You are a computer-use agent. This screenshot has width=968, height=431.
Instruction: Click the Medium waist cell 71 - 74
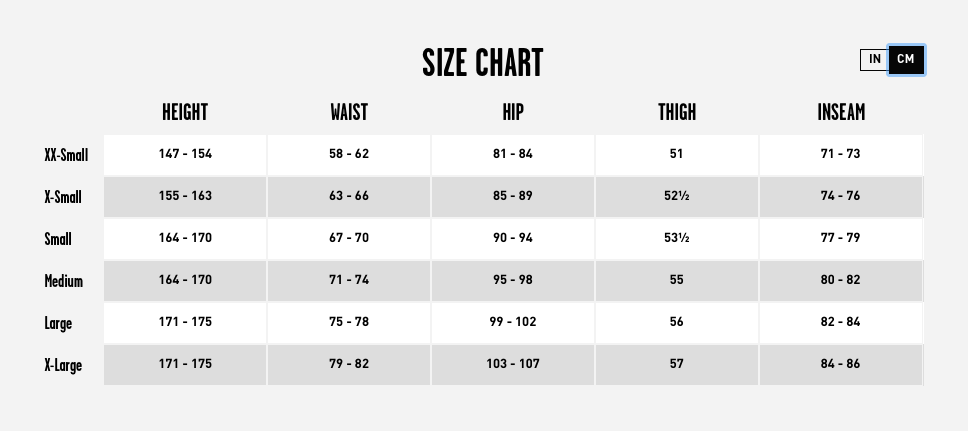coord(349,280)
